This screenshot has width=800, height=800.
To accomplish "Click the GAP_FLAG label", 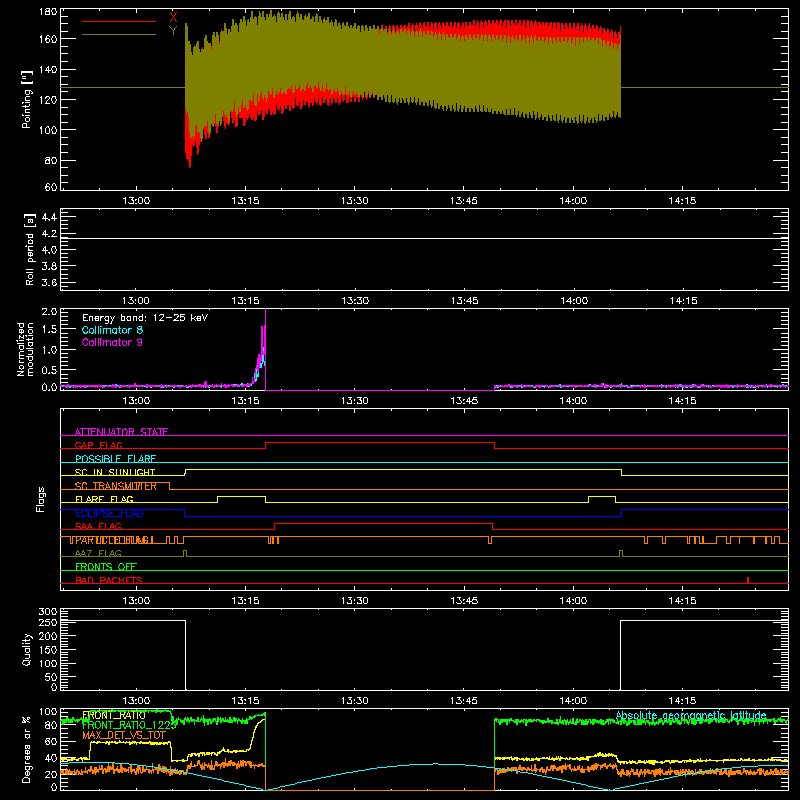I will 98,445.
